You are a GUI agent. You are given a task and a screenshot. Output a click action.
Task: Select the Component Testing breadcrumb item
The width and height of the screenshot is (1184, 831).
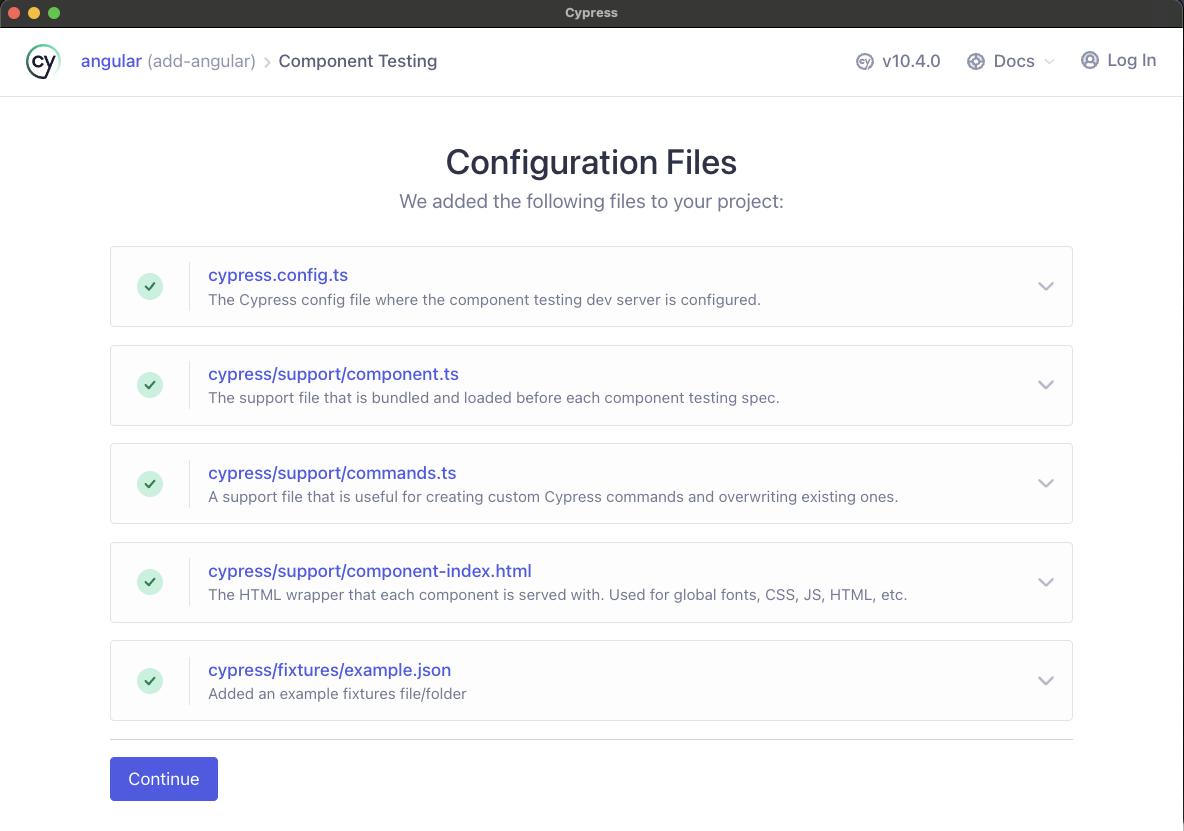pyautogui.click(x=357, y=61)
